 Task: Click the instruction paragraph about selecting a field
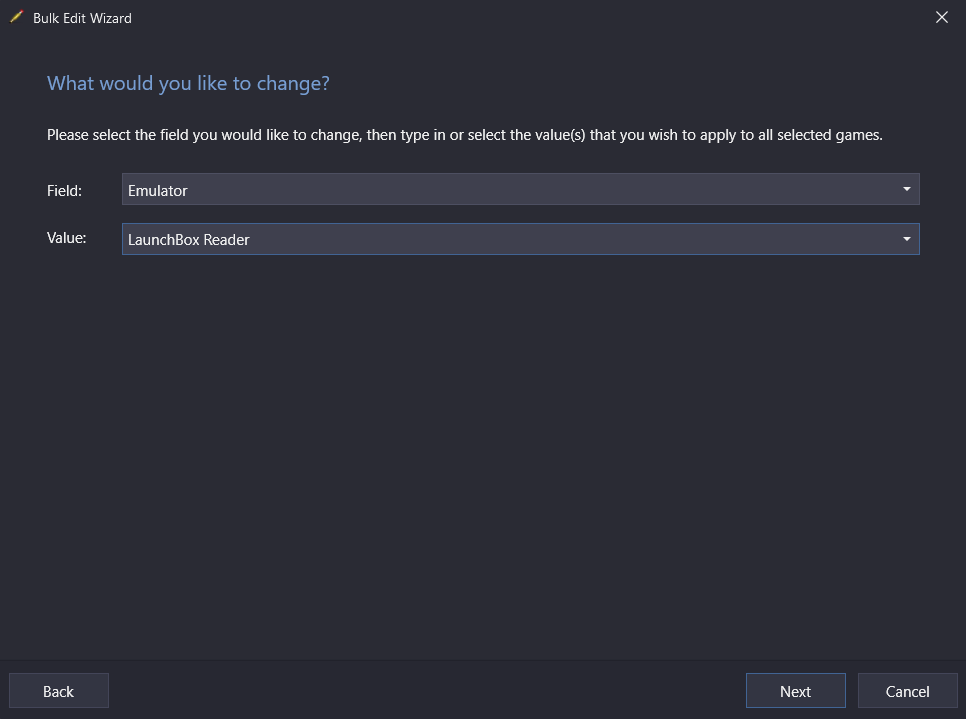pos(465,135)
